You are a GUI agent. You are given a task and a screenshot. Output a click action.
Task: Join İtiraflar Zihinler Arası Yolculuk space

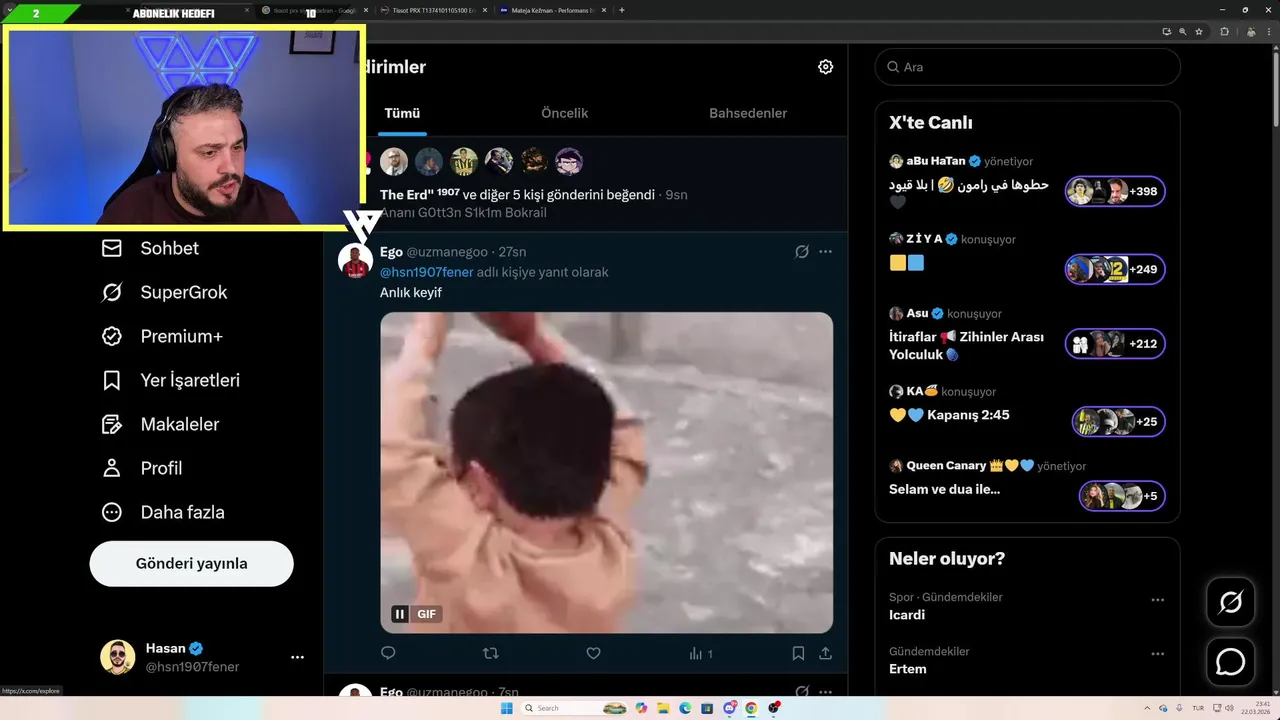[x=1114, y=344]
